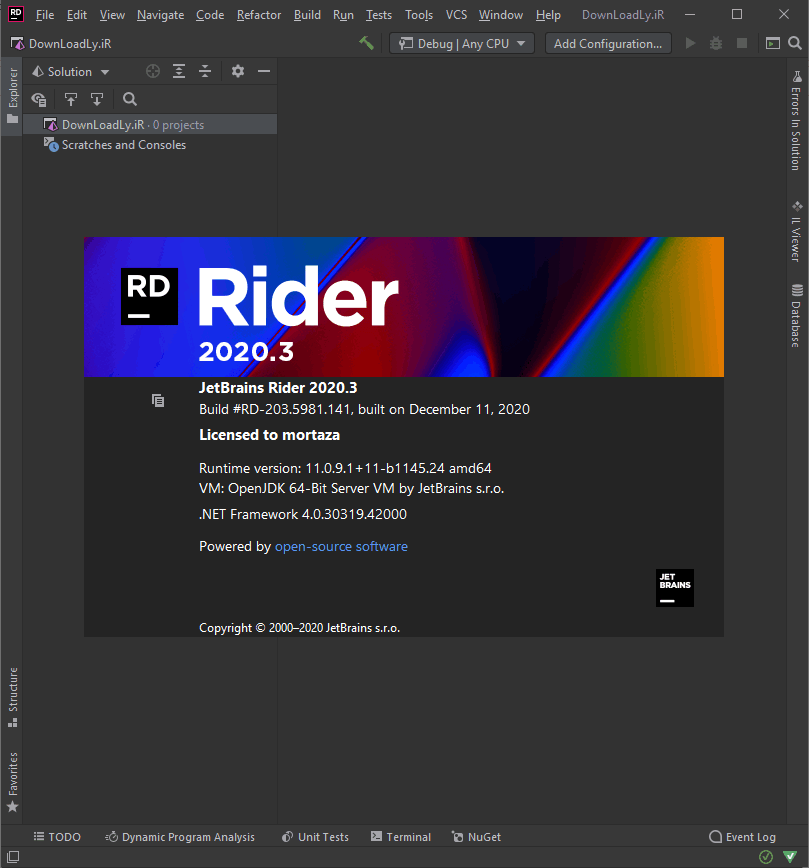Click the Stop square icon in toolbar
809x868 pixels.
click(x=742, y=43)
